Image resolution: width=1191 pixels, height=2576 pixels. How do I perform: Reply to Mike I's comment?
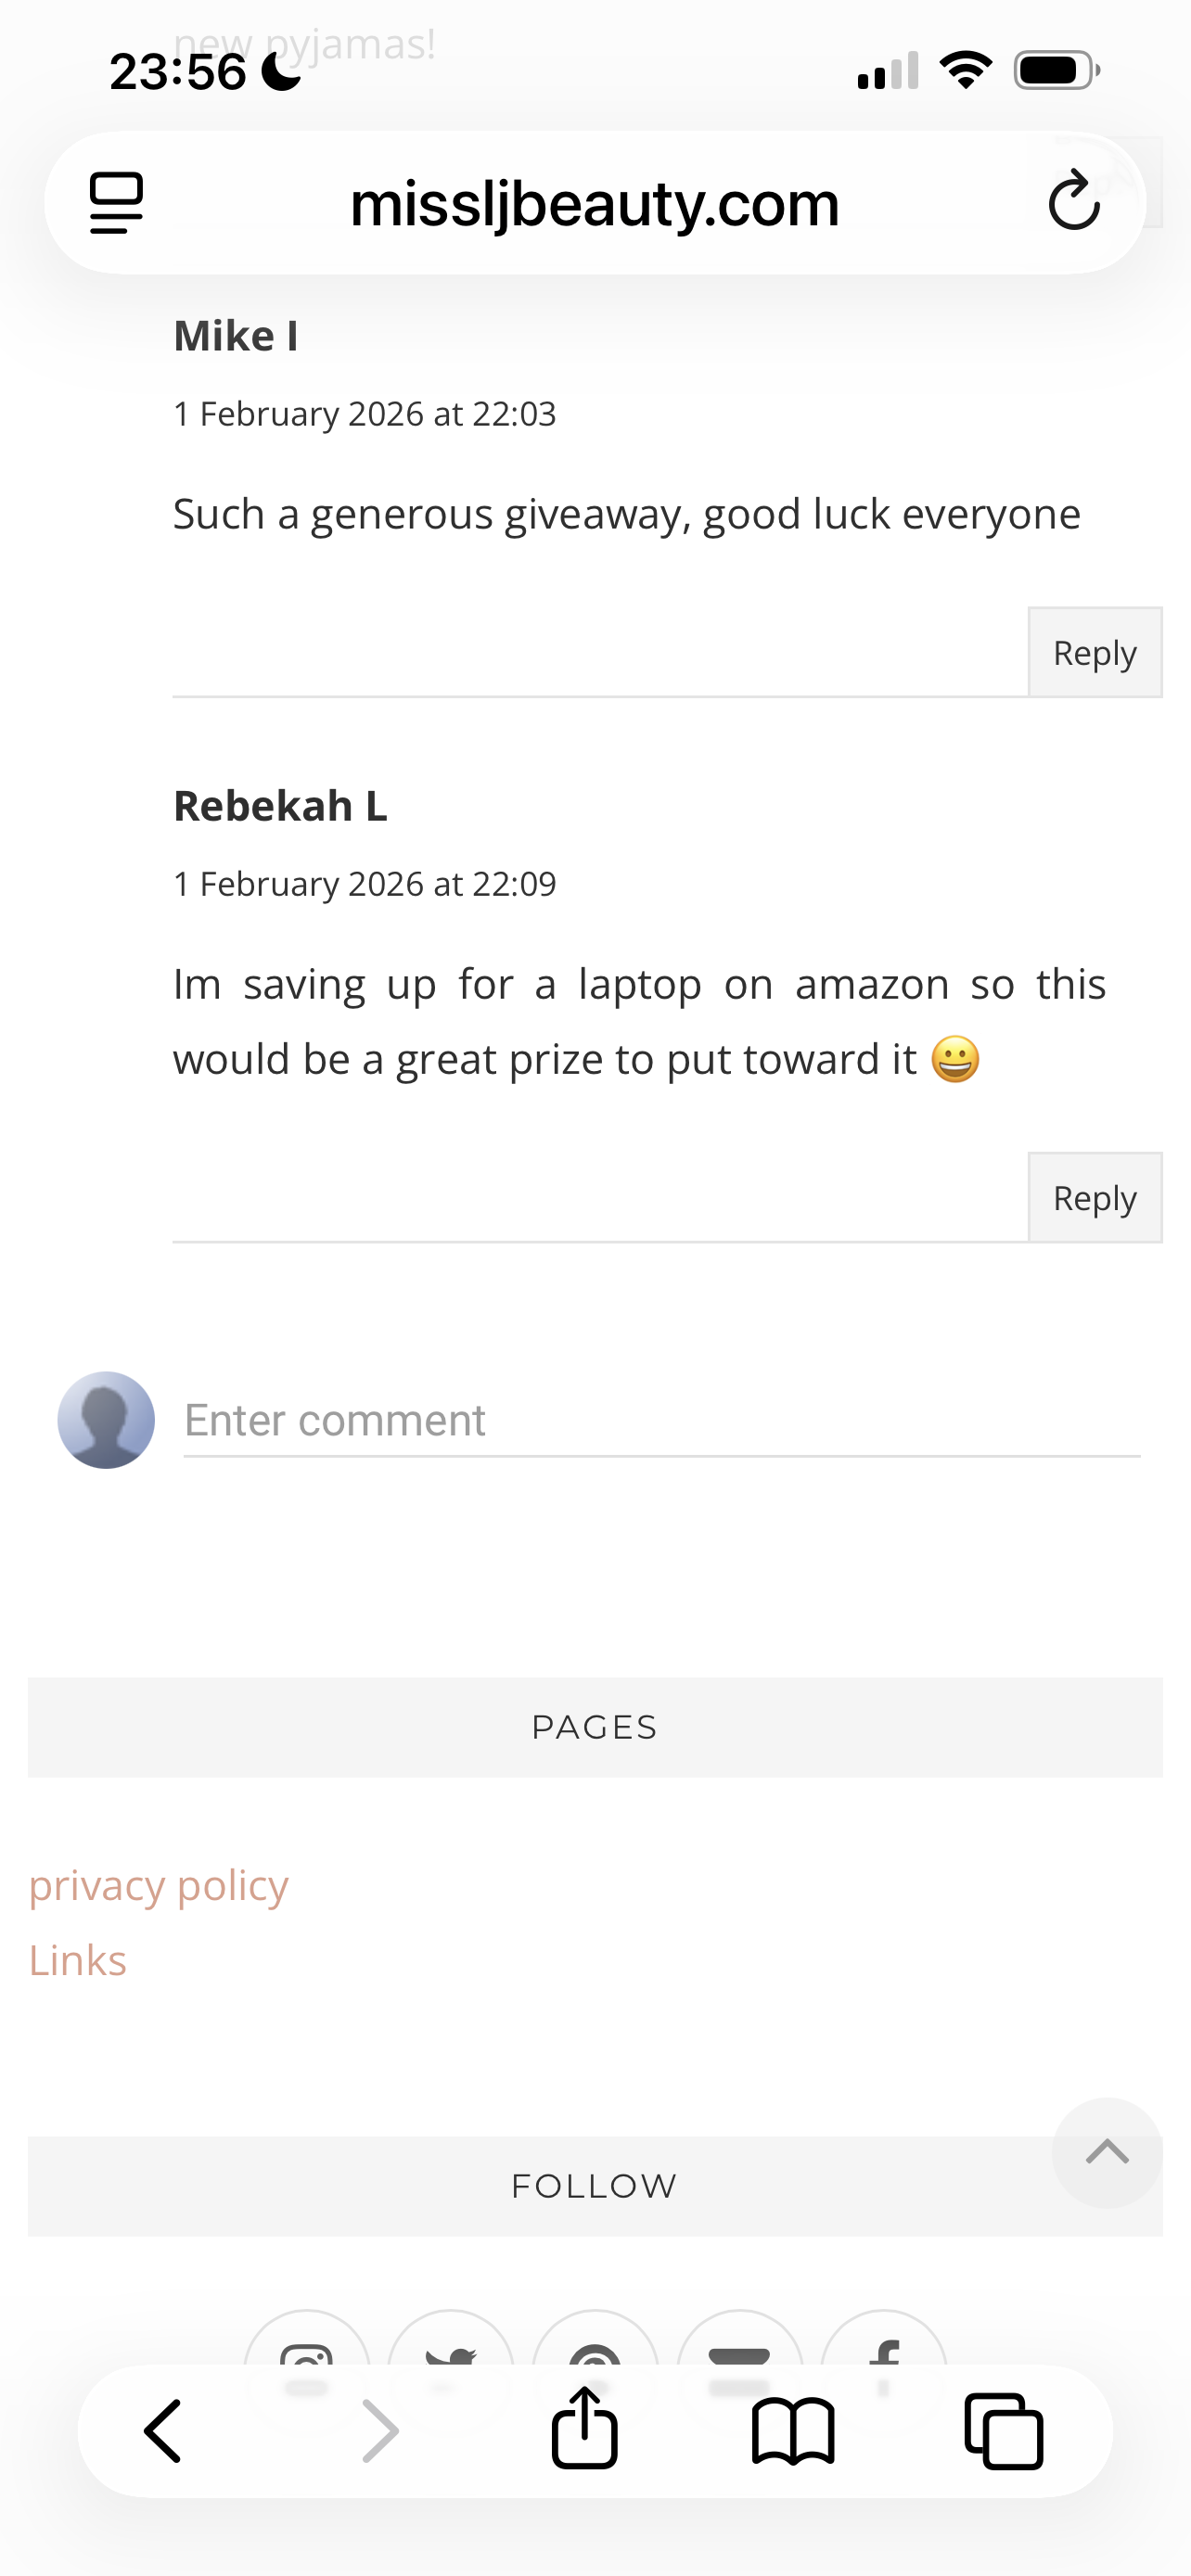1094,653
